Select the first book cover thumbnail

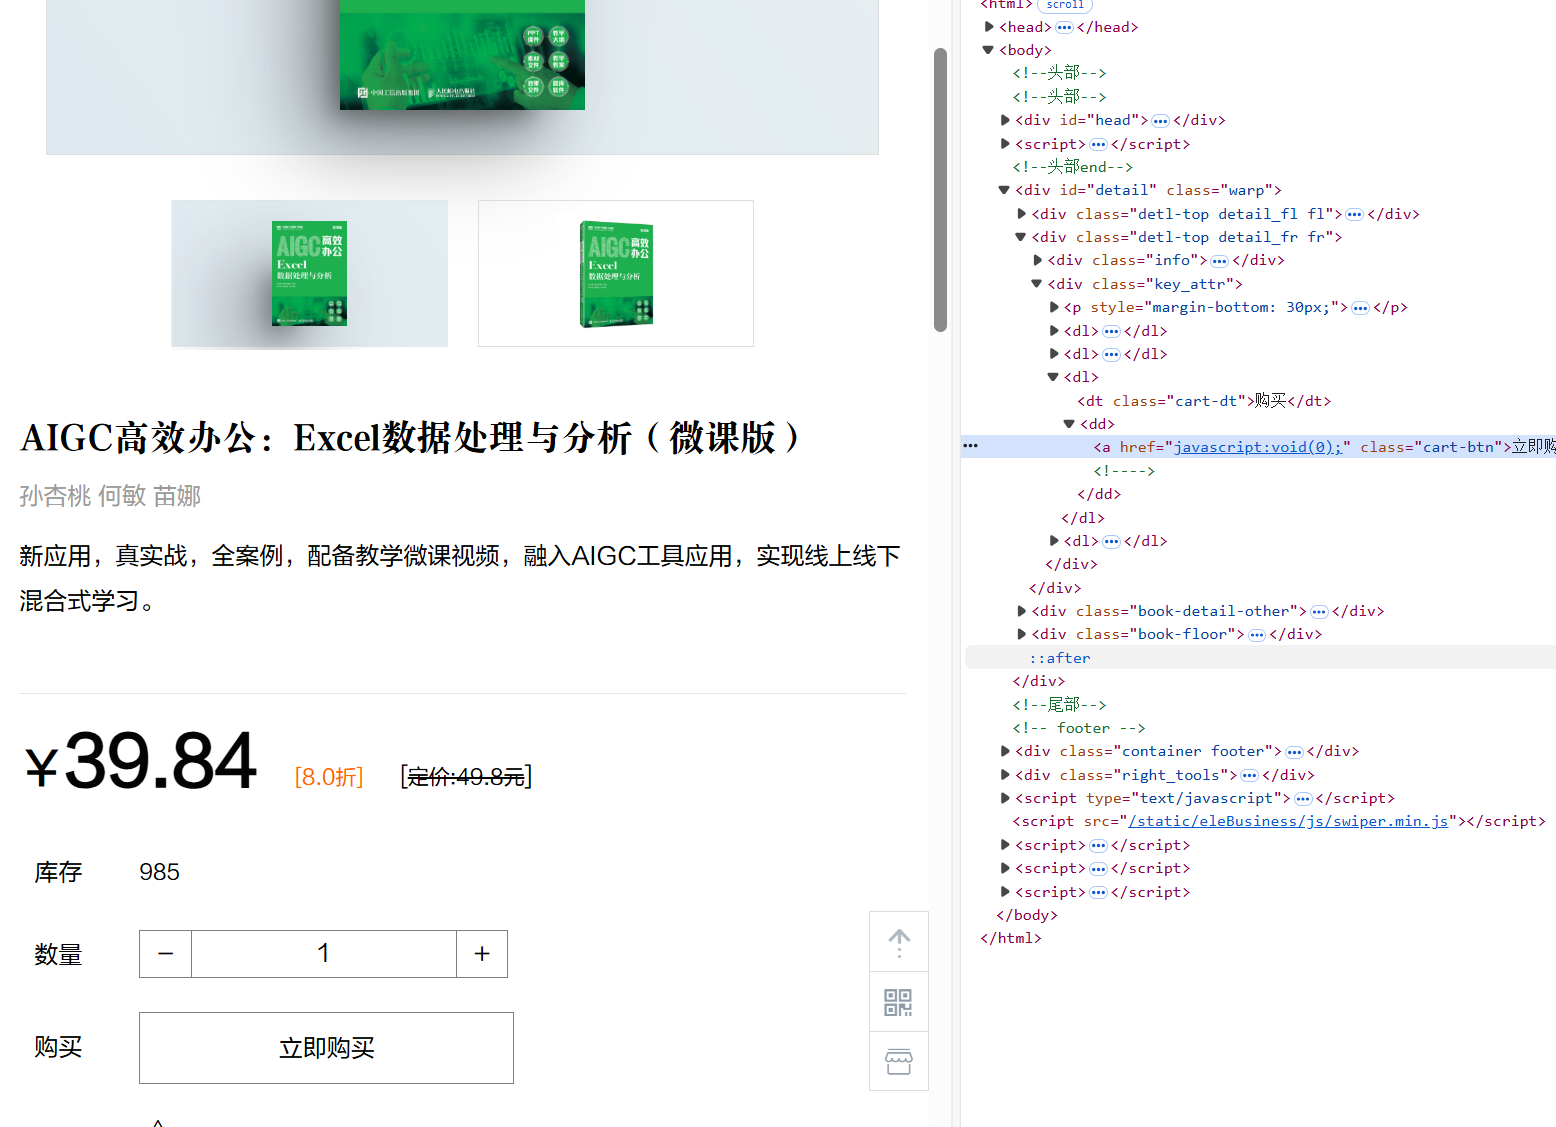pos(309,273)
